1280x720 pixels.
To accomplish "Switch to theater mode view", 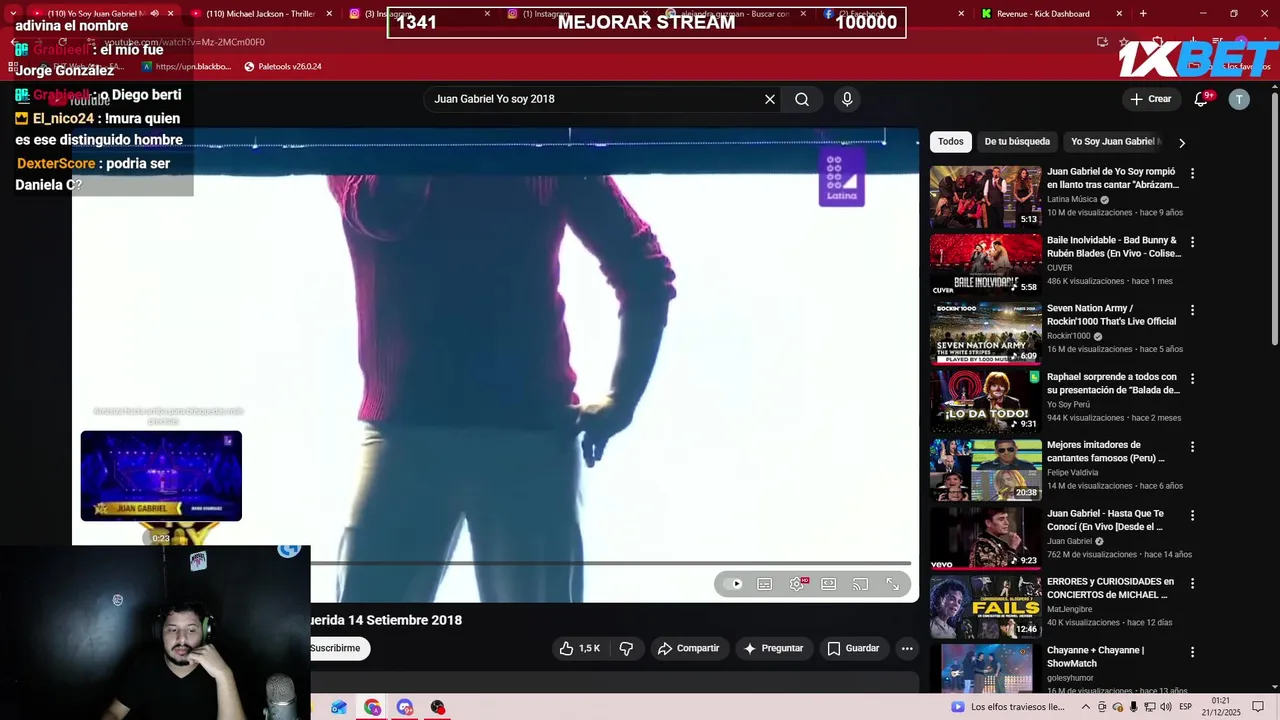I will point(829,584).
